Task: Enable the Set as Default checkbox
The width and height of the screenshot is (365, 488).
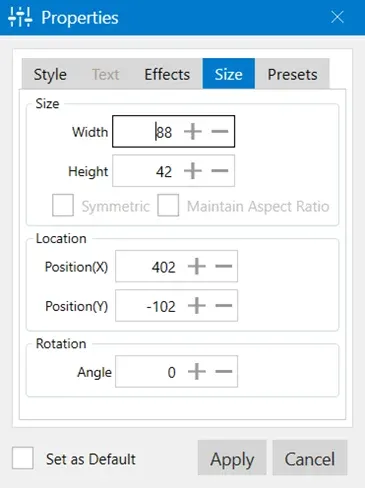Action: [23, 458]
